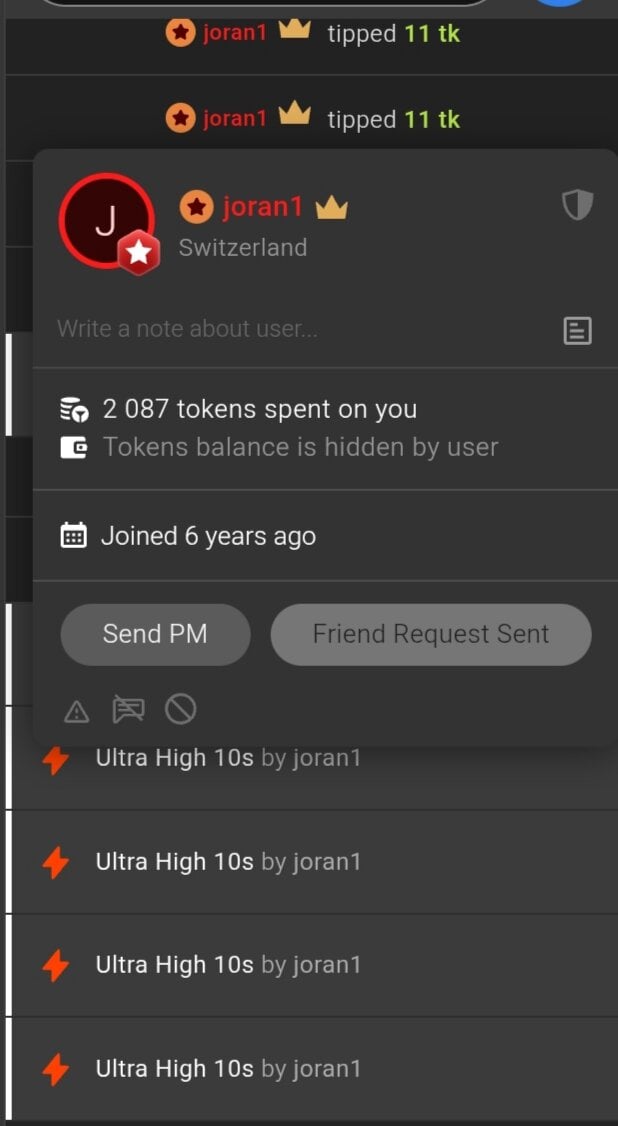The width and height of the screenshot is (618, 1126).
Task: Click the wallet icon for tokens balance
Action: point(74,447)
